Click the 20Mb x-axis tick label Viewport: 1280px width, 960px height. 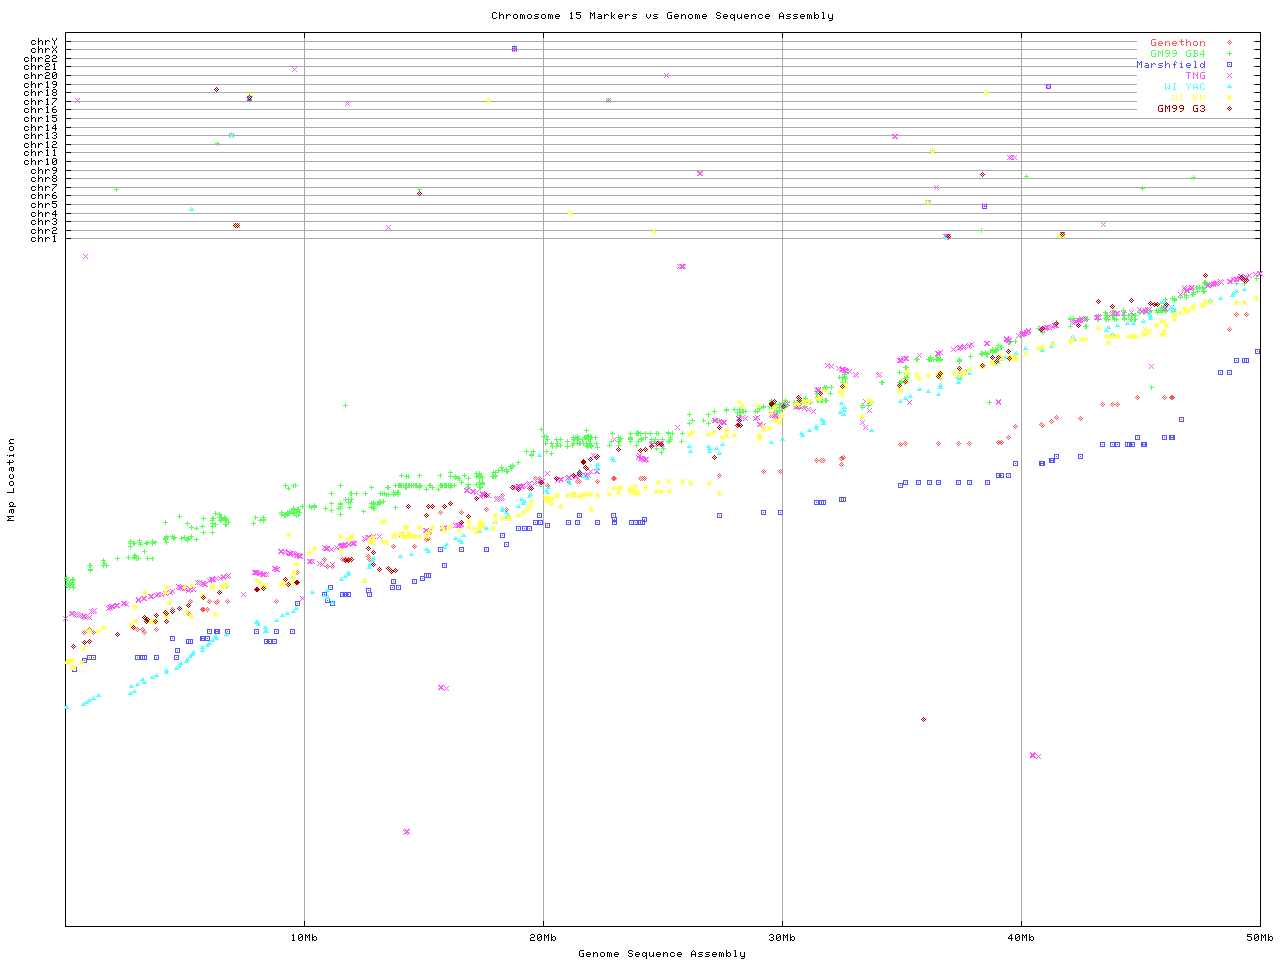(x=543, y=938)
